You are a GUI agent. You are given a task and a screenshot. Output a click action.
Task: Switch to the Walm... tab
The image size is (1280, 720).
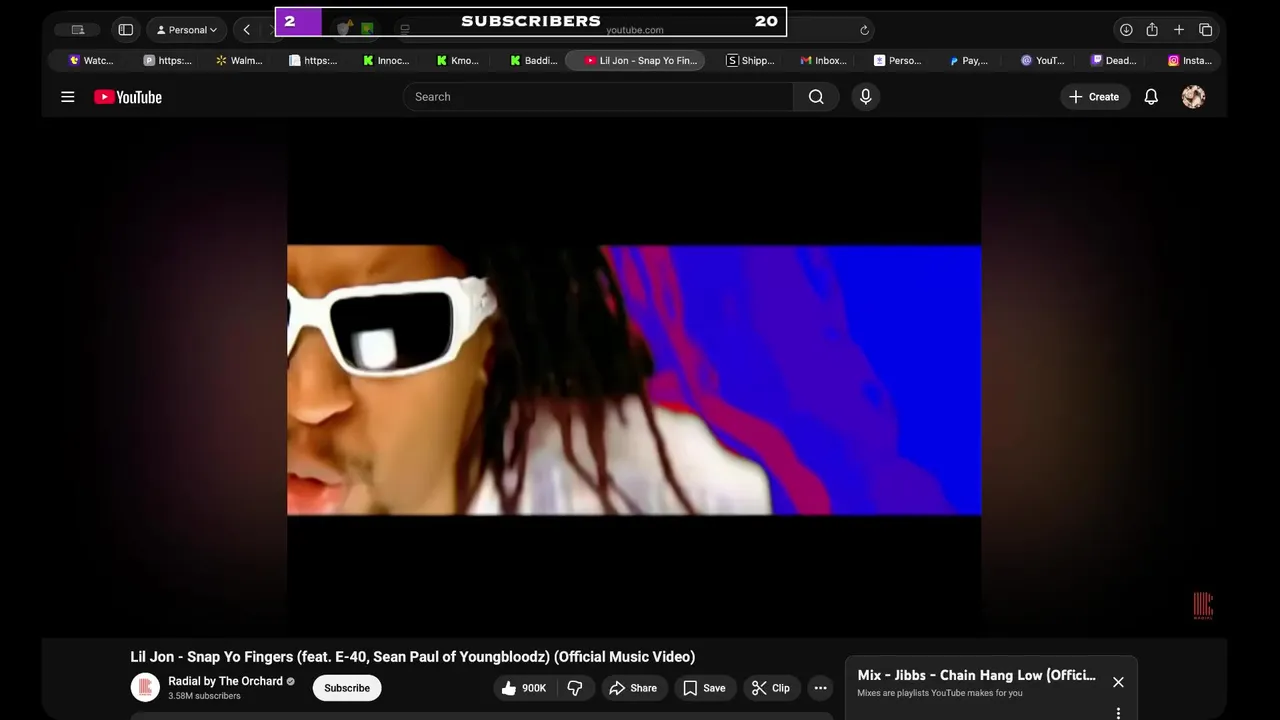click(239, 61)
